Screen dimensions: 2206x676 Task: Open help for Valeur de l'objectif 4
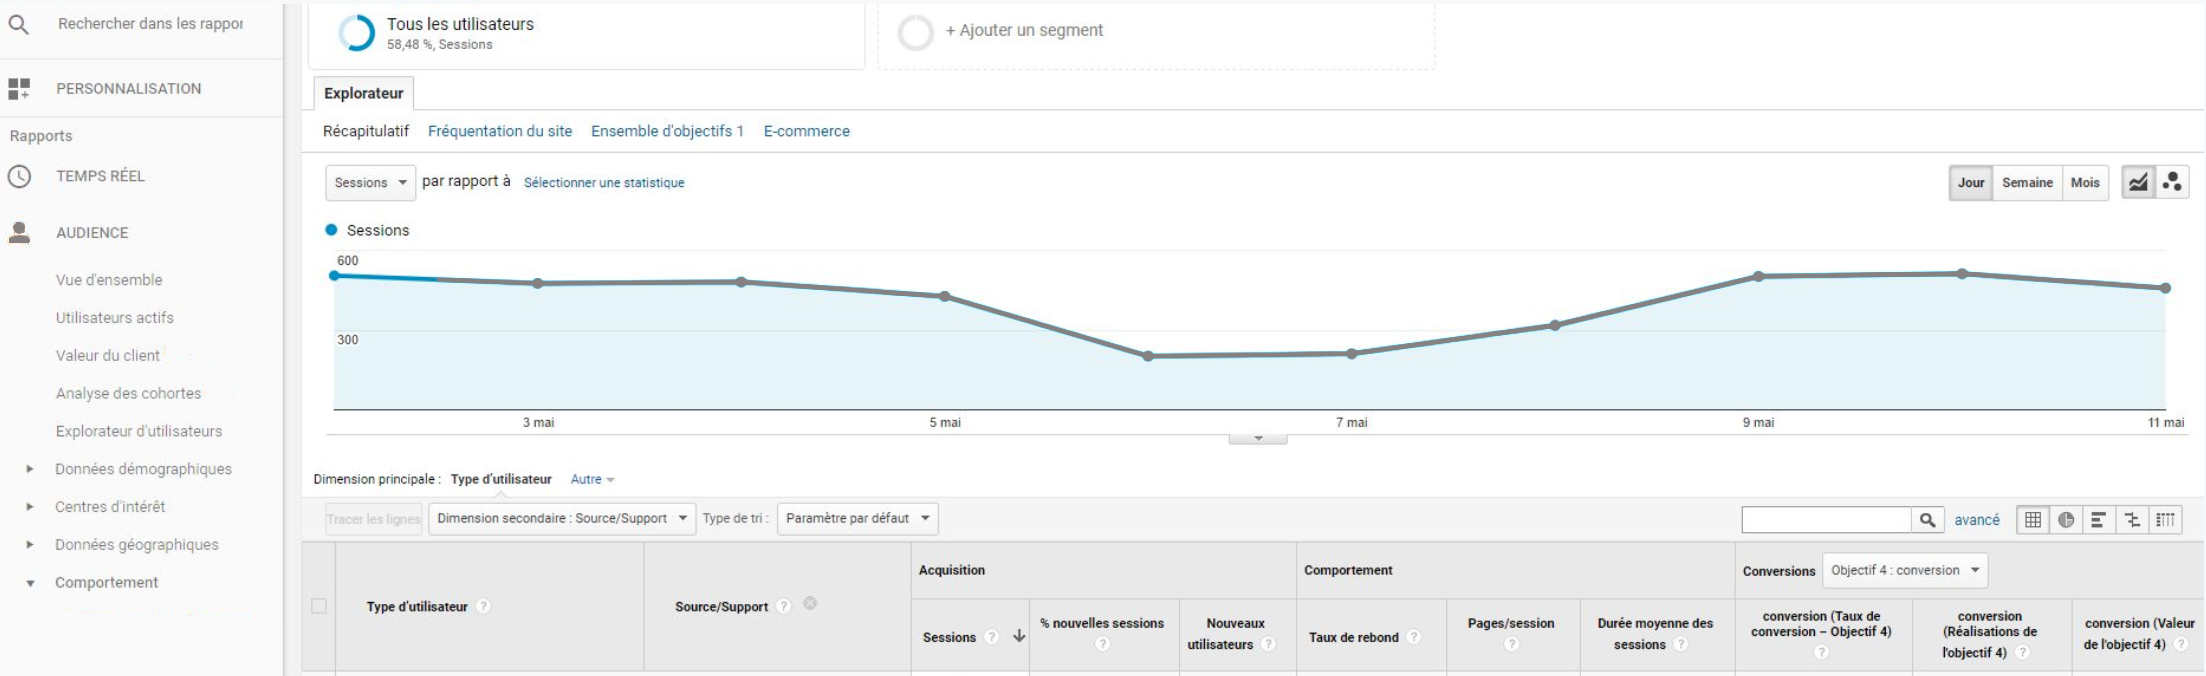click(2181, 644)
